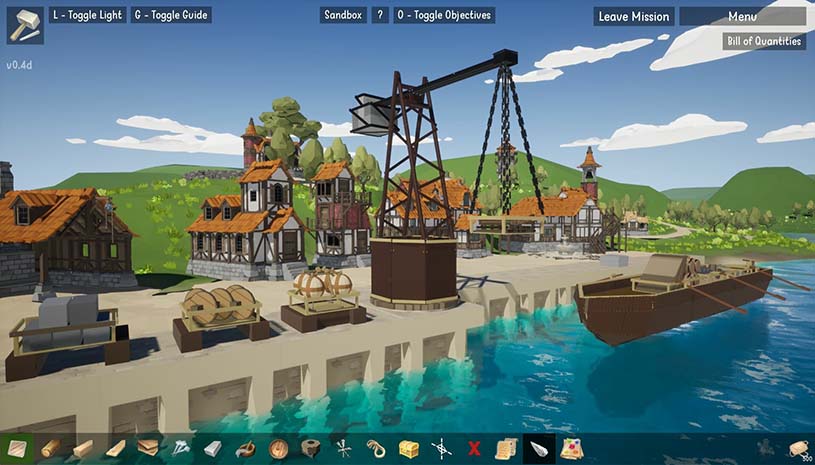The width and height of the screenshot is (815, 465).
Task: Open the question mark help button
Action: click(380, 15)
